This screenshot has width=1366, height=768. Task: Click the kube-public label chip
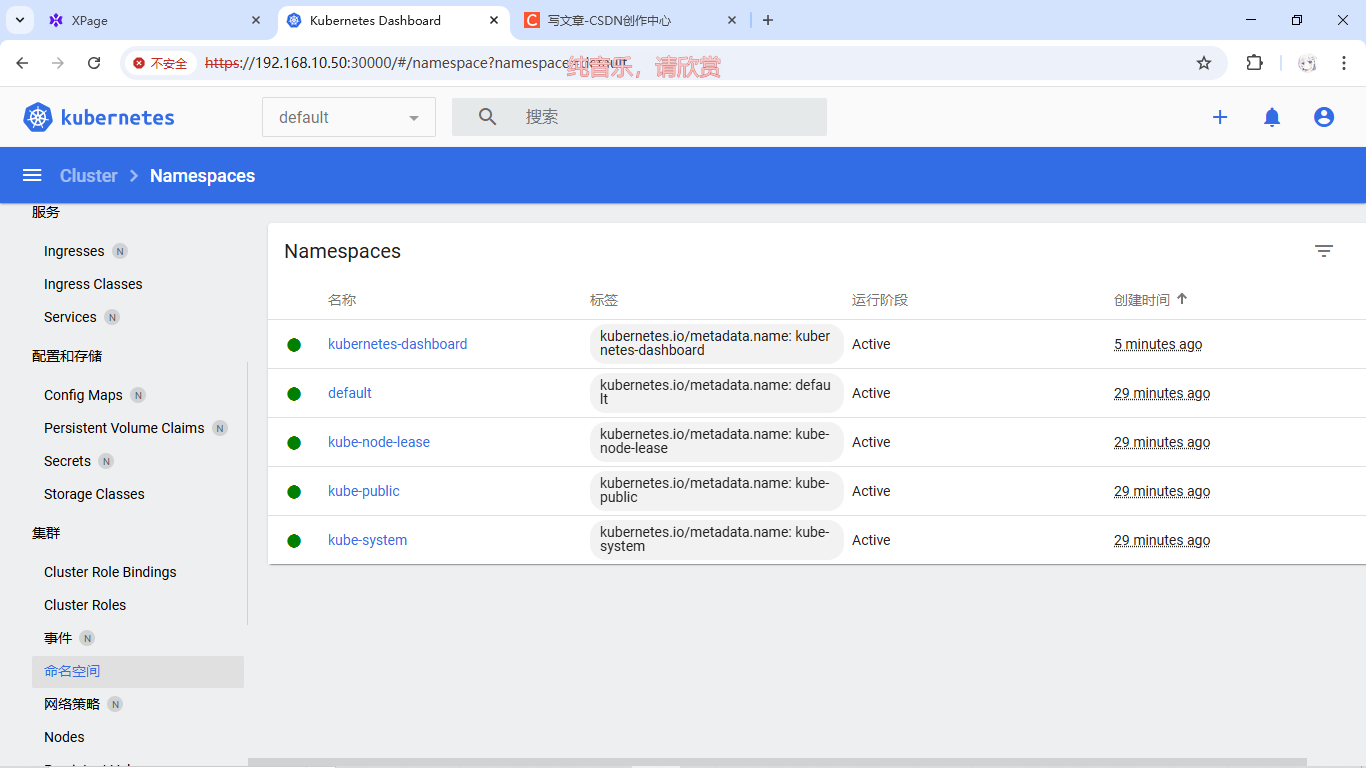tap(716, 491)
